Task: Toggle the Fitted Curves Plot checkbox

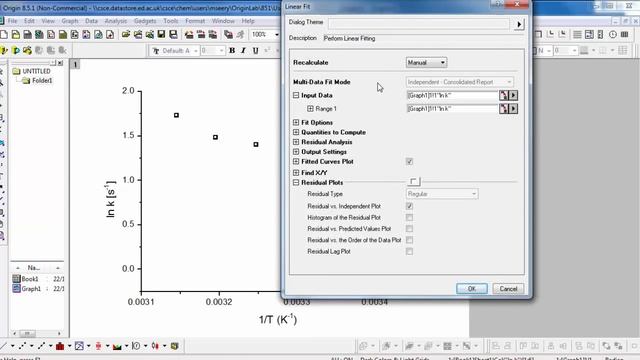Action: (409, 162)
